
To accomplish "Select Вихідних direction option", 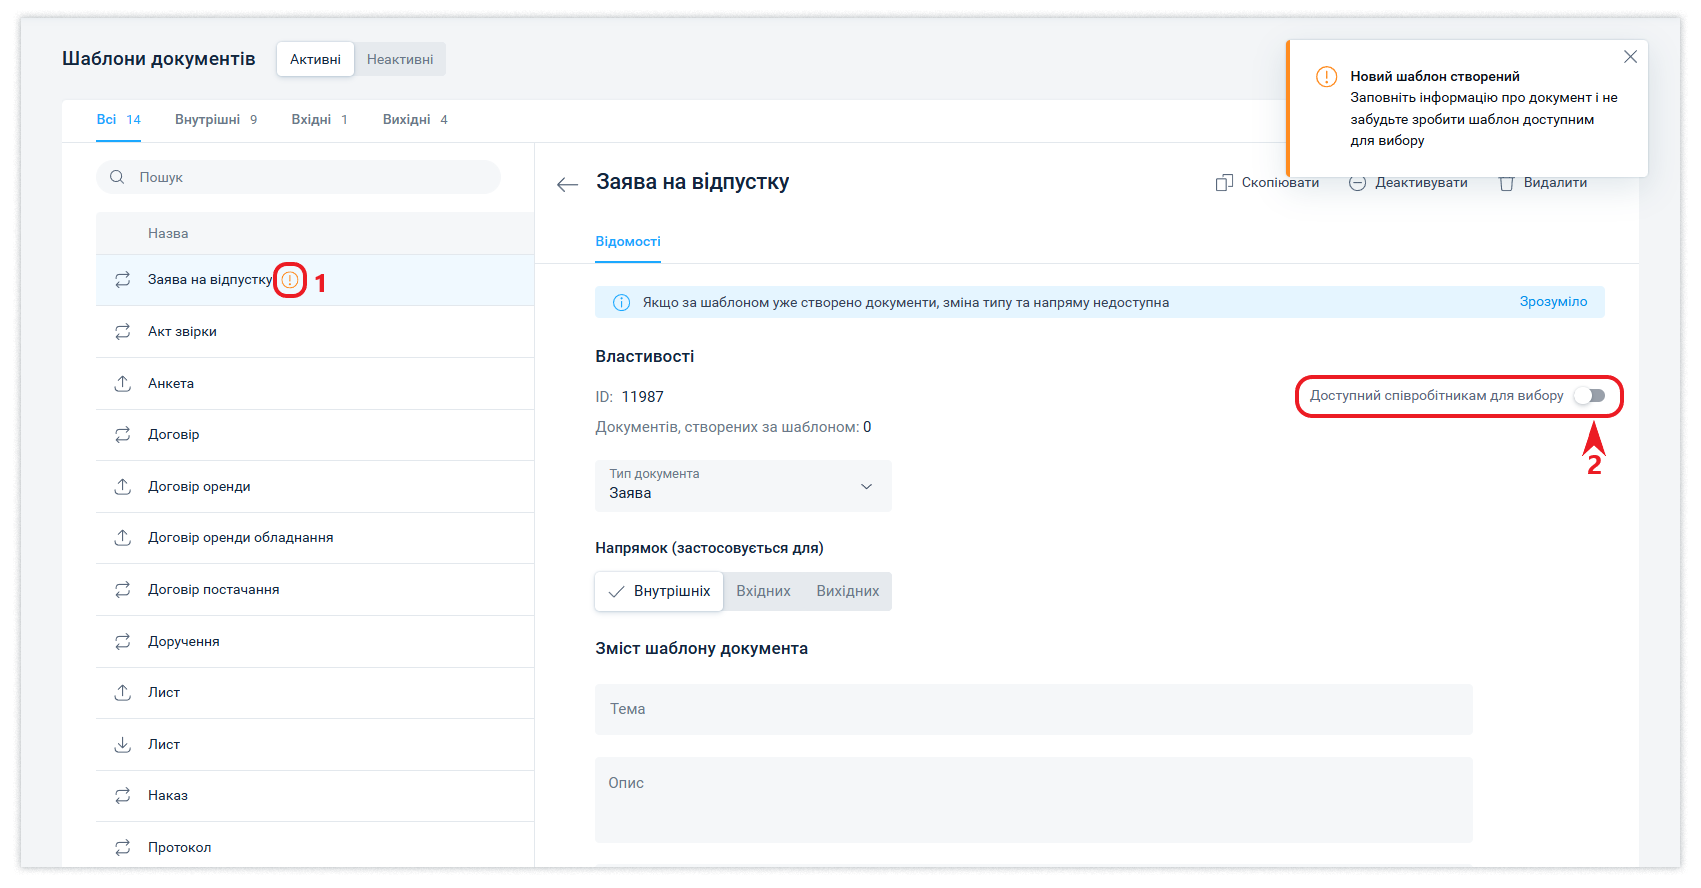I will click(x=847, y=591).
